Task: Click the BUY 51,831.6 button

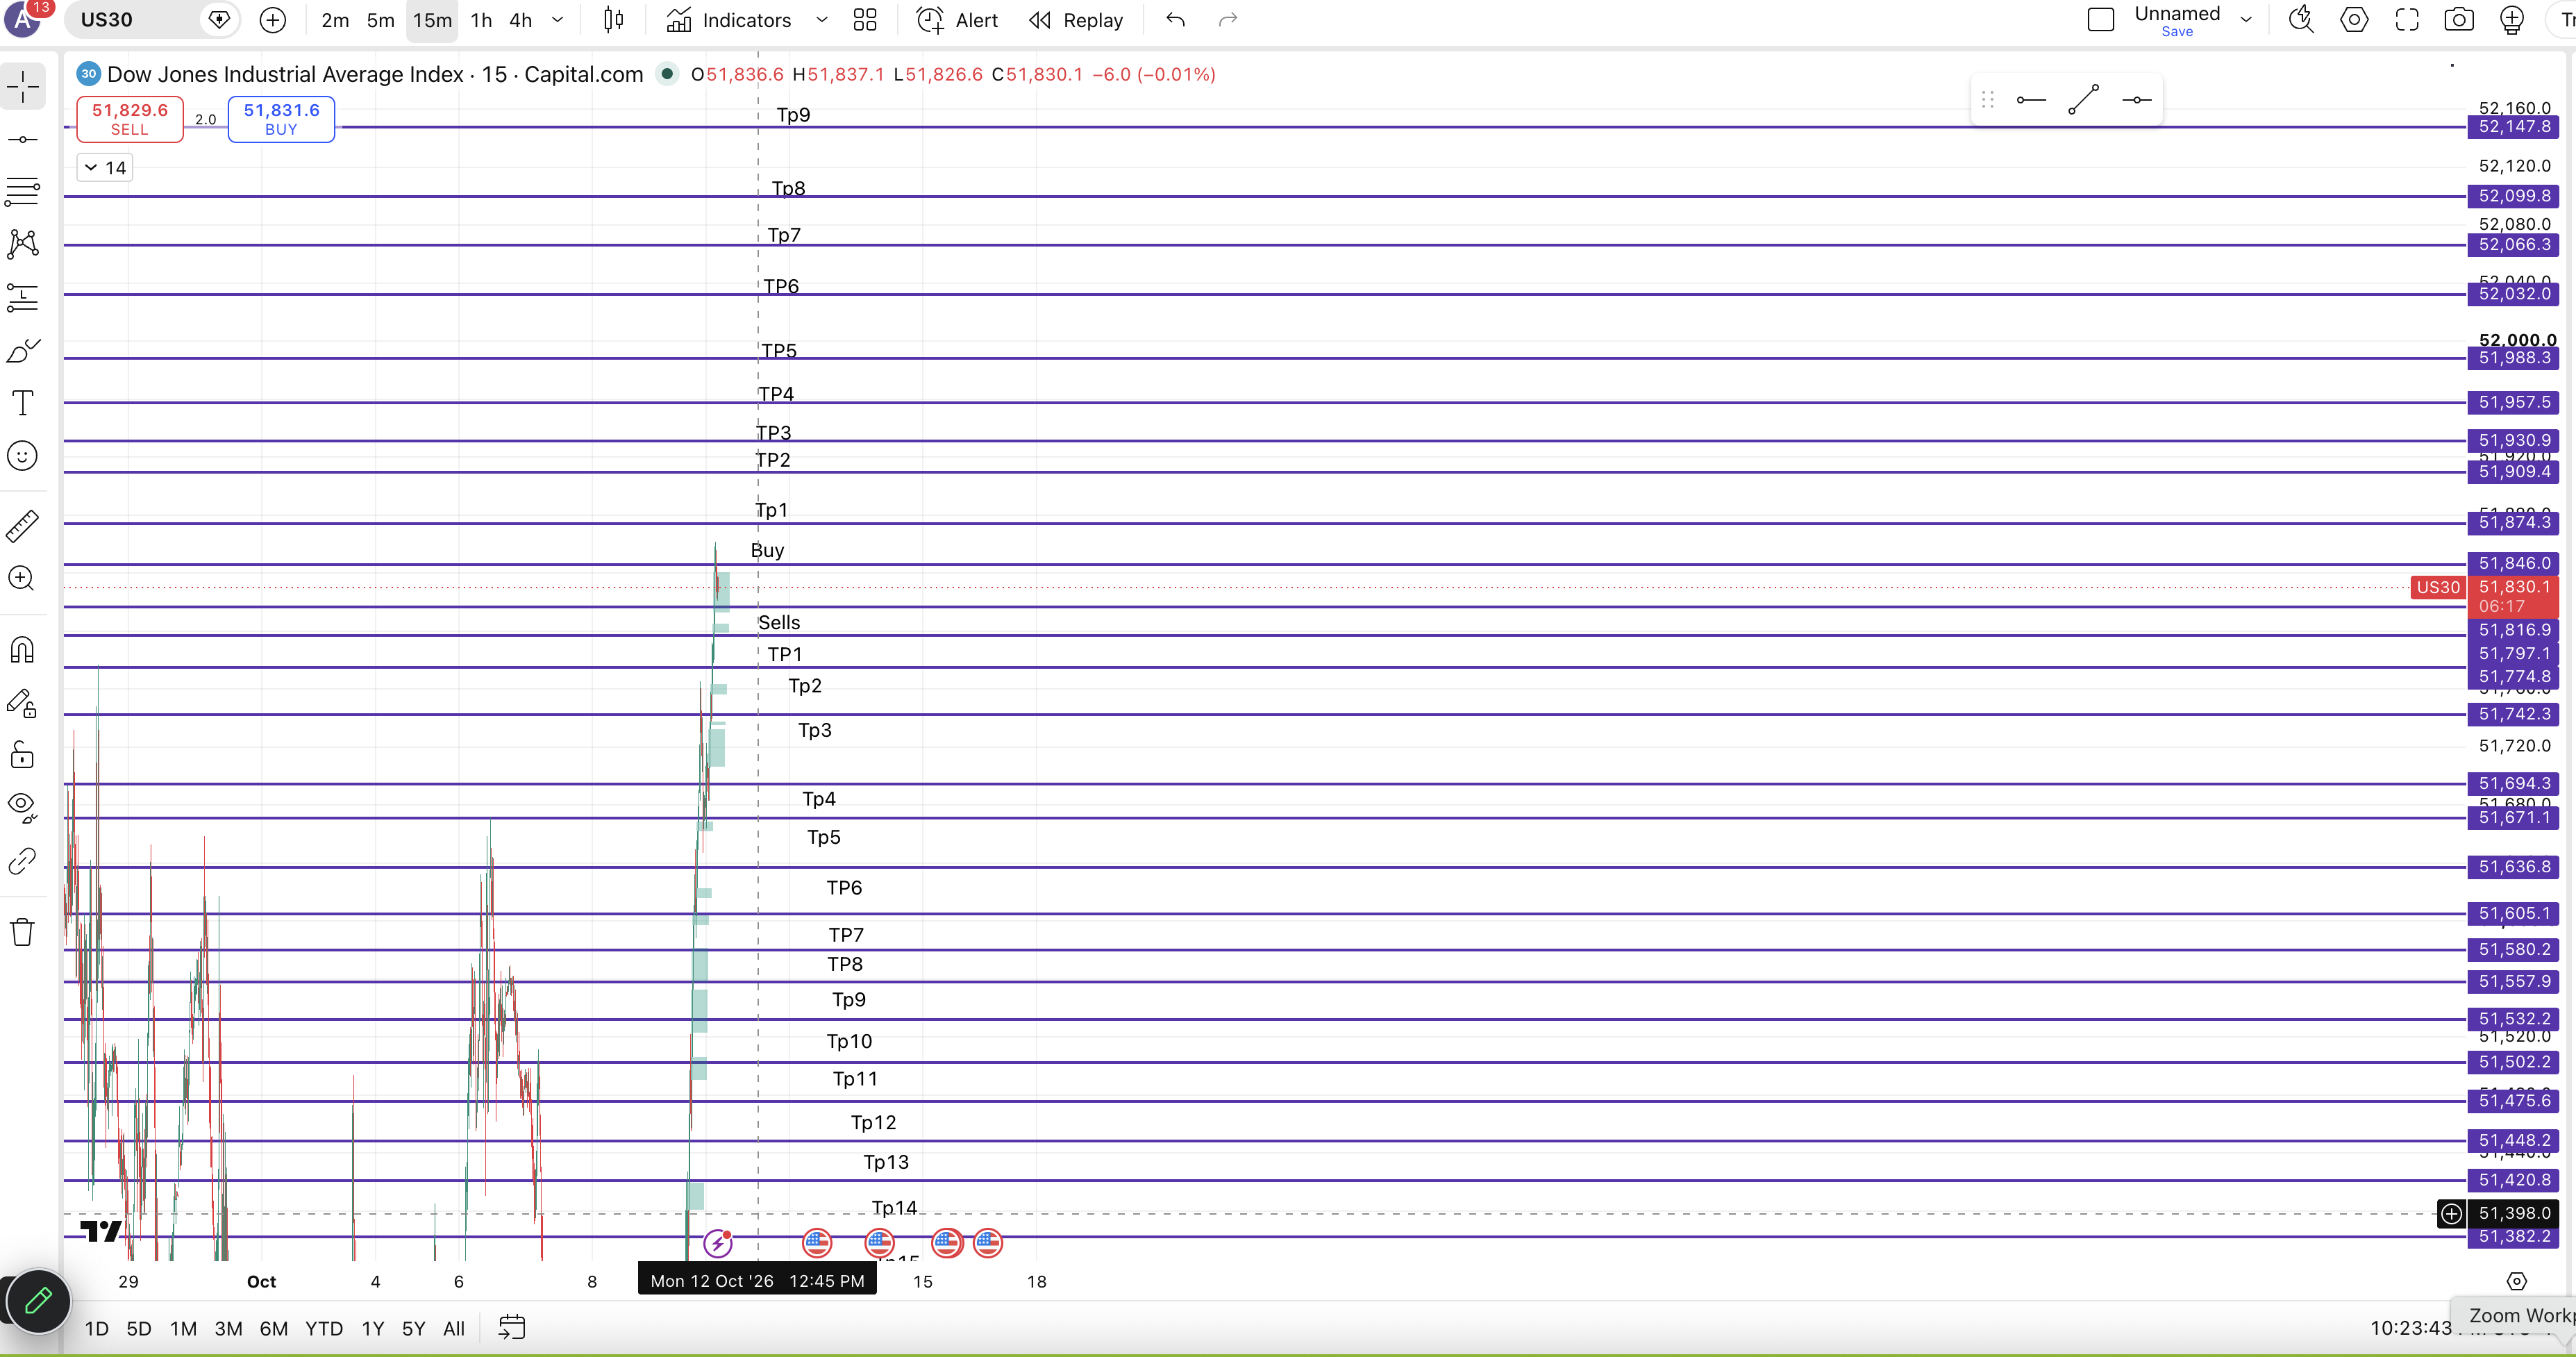Action: pyautogui.click(x=281, y=119)
